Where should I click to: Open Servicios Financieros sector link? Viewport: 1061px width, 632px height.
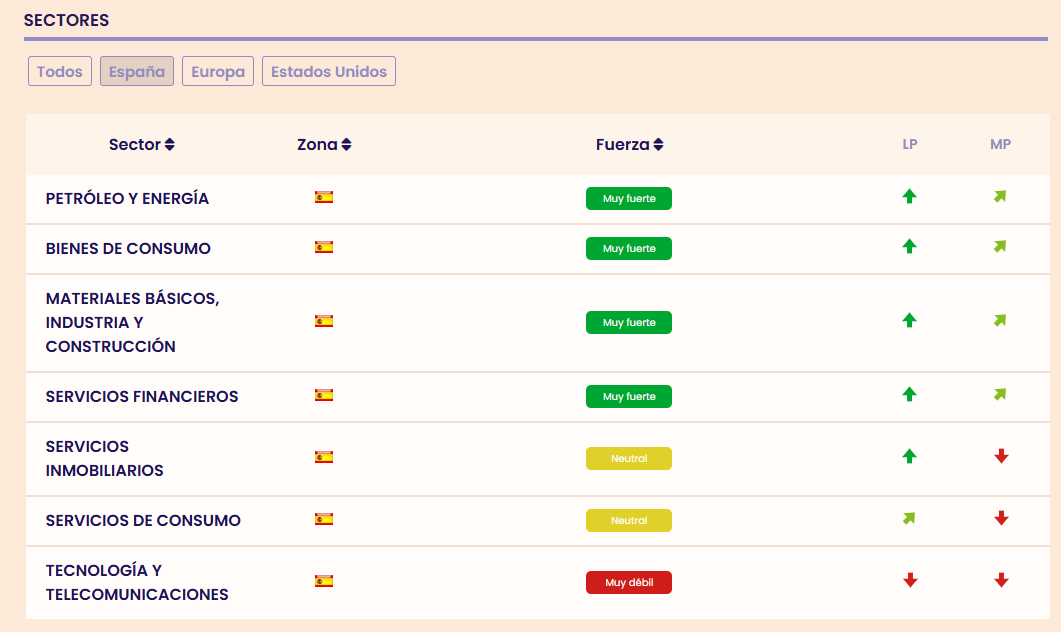pos(142,396)
